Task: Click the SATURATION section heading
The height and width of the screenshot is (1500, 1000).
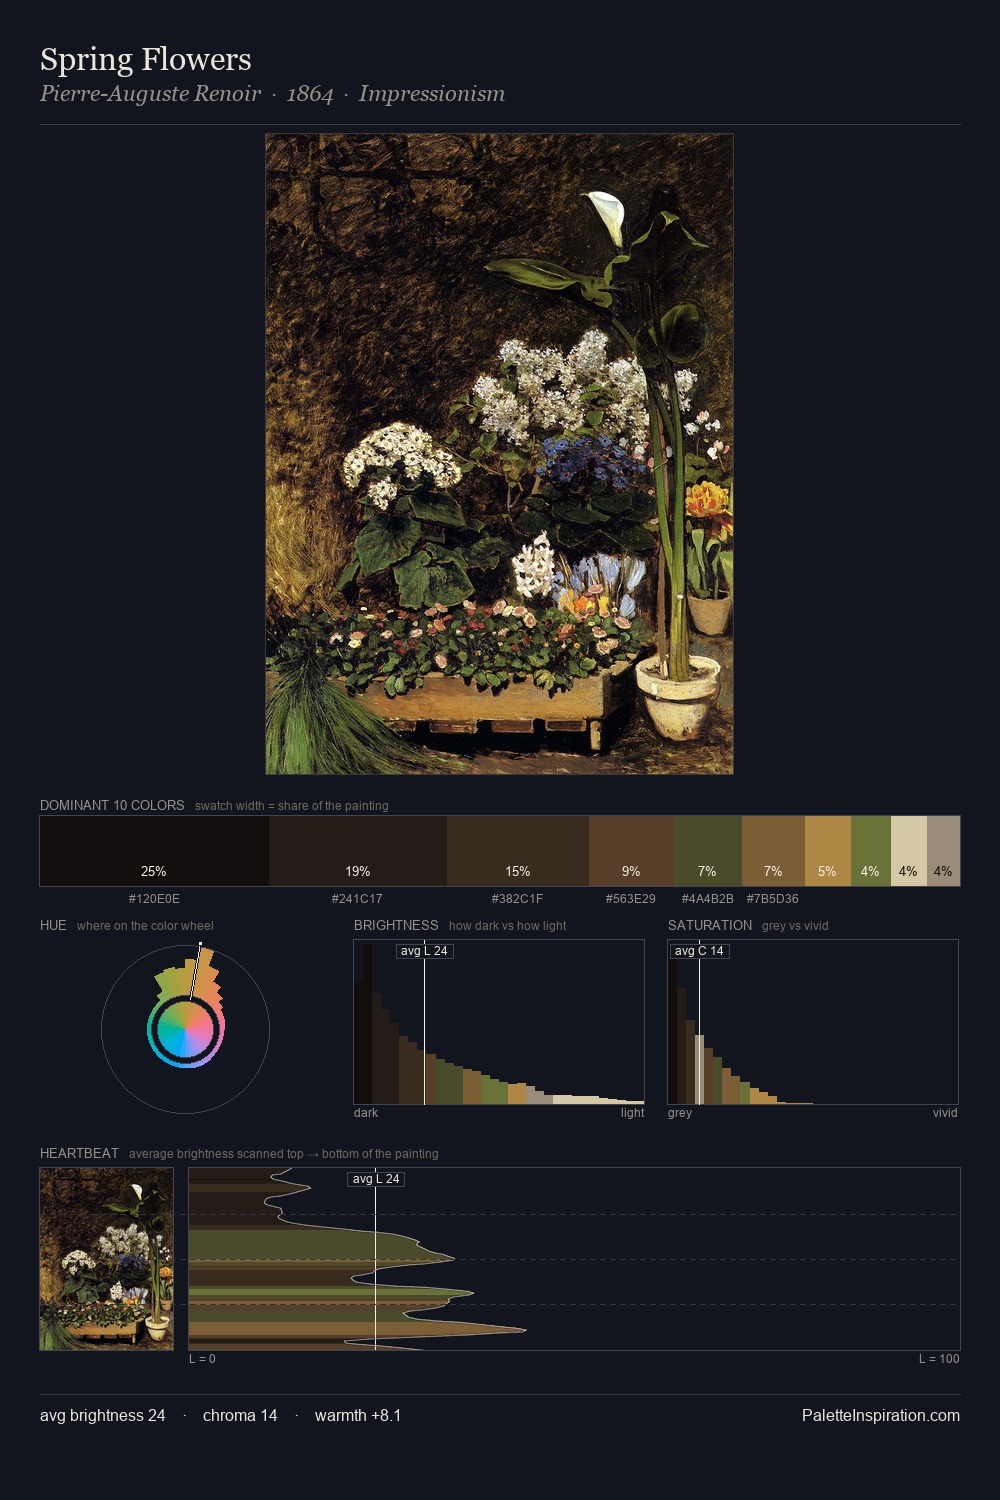Action: [x=710, y=925]
